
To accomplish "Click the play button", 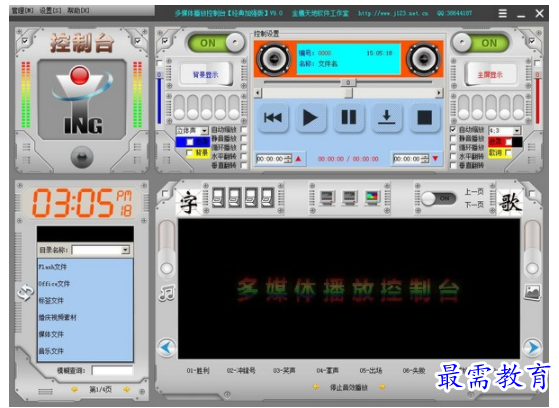I will 310,118.
